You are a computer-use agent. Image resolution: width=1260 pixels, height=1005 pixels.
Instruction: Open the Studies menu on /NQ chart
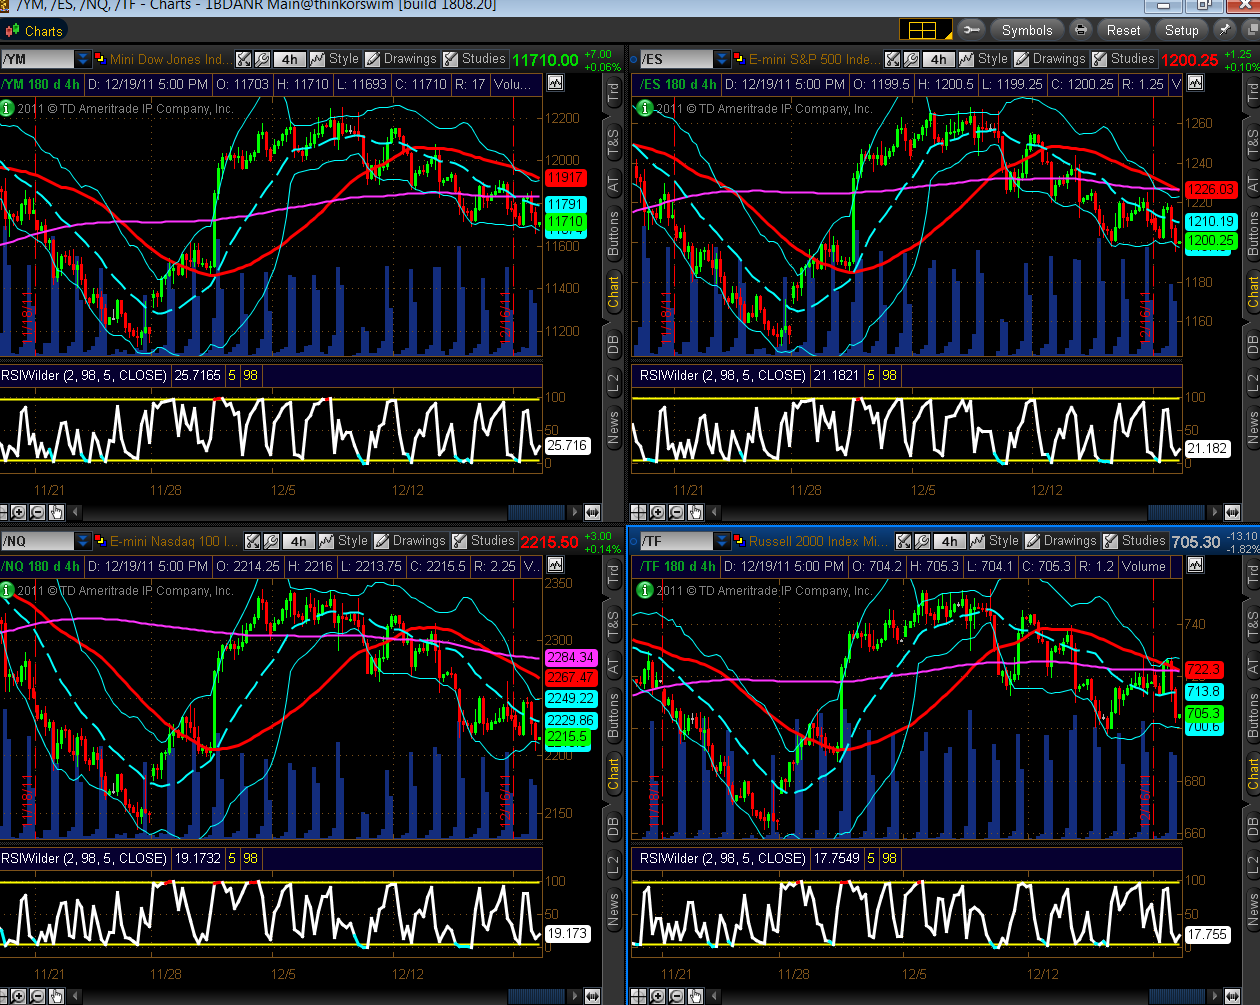[484, 540]
